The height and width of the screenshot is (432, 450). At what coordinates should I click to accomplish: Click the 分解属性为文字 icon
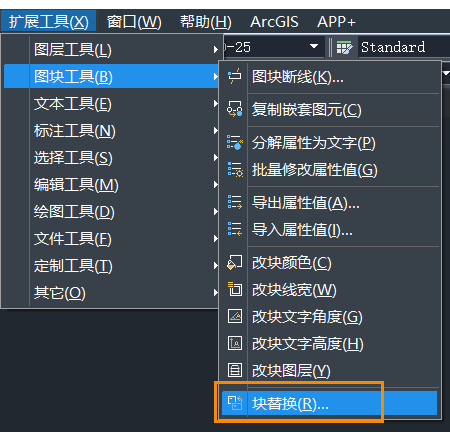click(235, 142)
